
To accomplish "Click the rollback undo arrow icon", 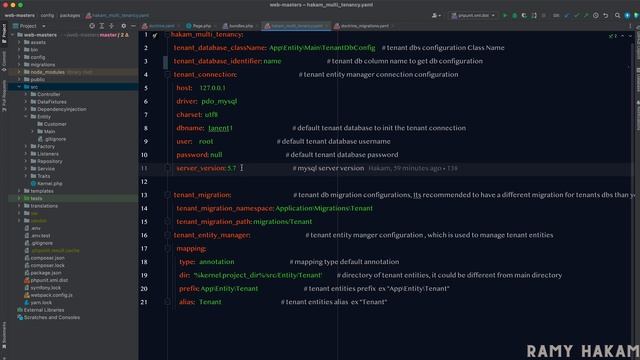I will point(606,16).
